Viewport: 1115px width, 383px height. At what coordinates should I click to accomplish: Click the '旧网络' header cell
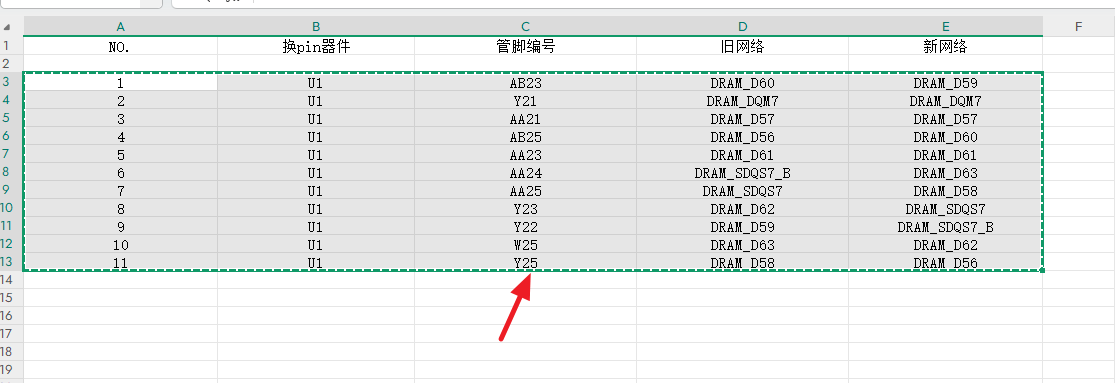pyautogui.click(x=742, y=46)
